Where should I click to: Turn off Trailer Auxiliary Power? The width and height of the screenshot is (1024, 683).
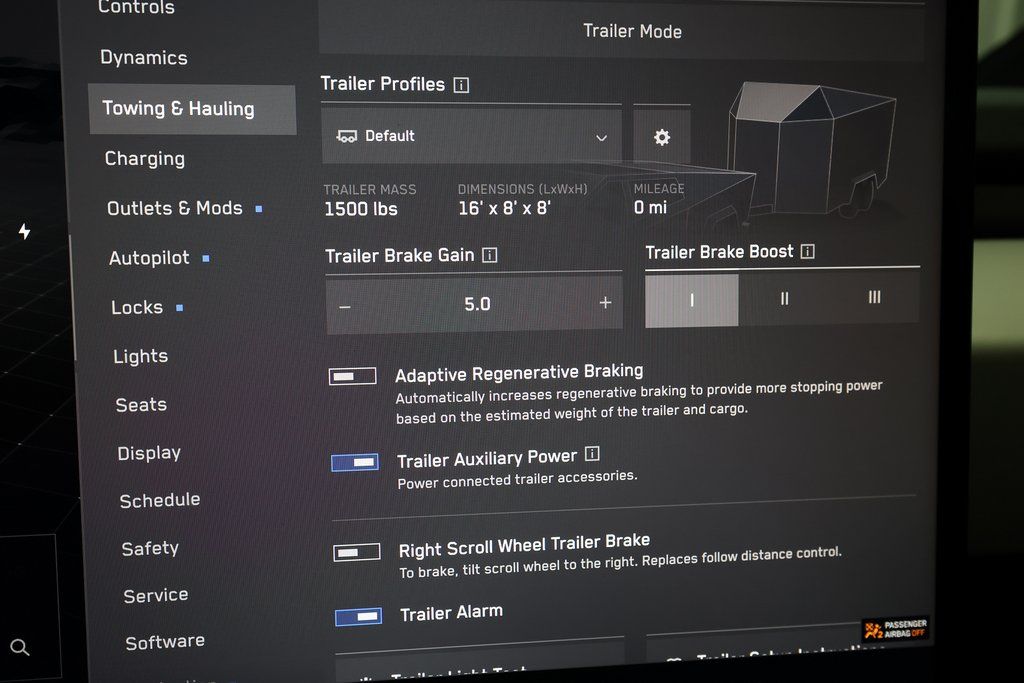(x=355, y=462)
